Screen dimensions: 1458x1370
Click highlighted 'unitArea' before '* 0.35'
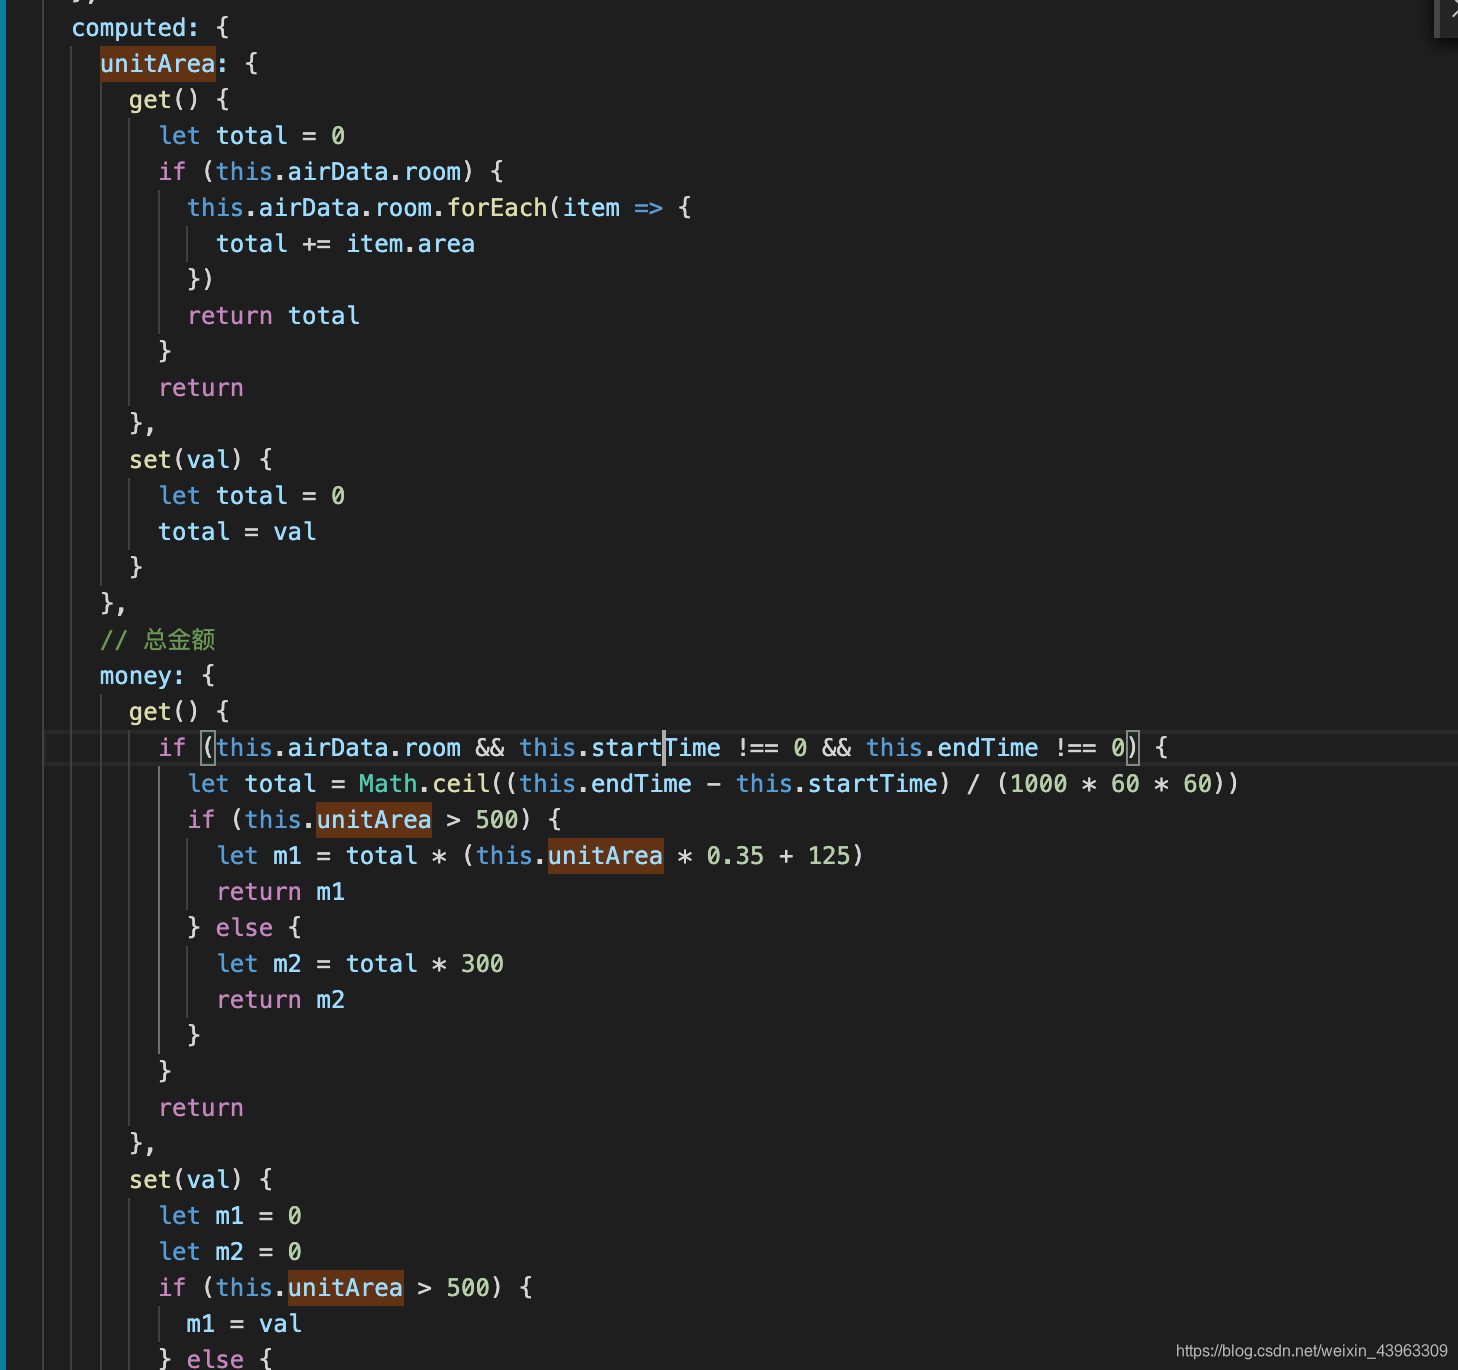click(x=605, y=856)
